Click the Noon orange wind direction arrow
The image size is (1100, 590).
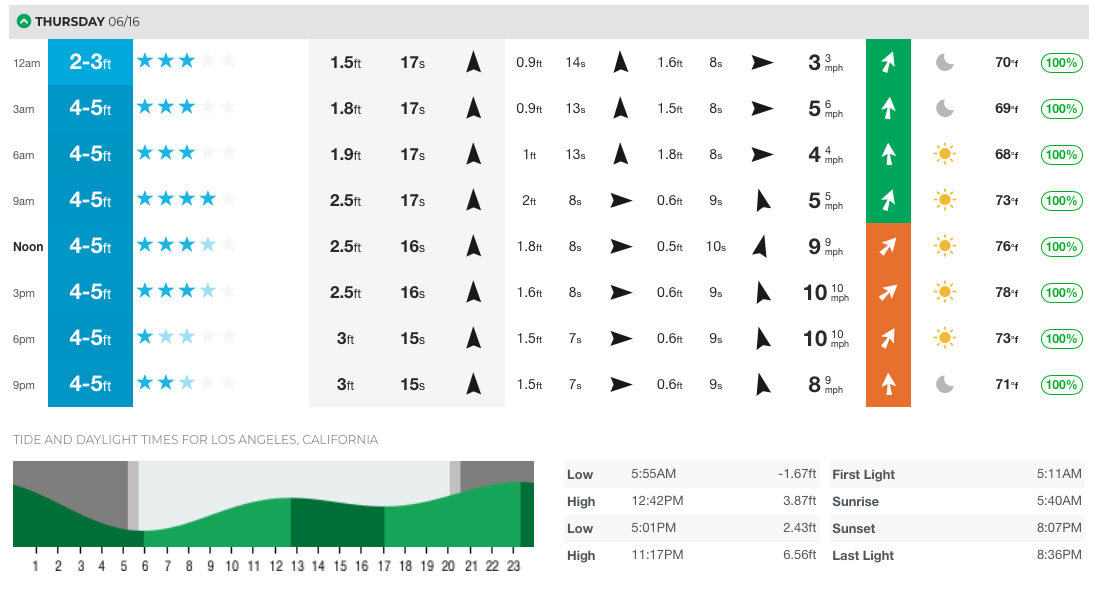[x=888, y=246]
